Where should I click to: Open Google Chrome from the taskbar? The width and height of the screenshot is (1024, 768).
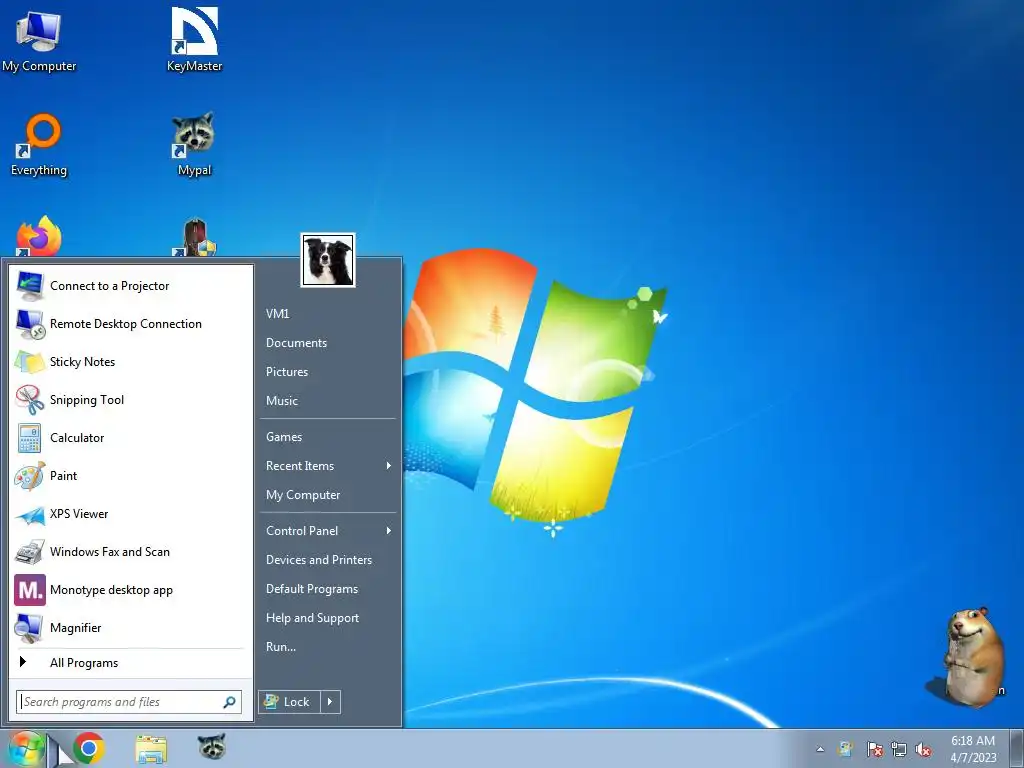pos(89,748)
